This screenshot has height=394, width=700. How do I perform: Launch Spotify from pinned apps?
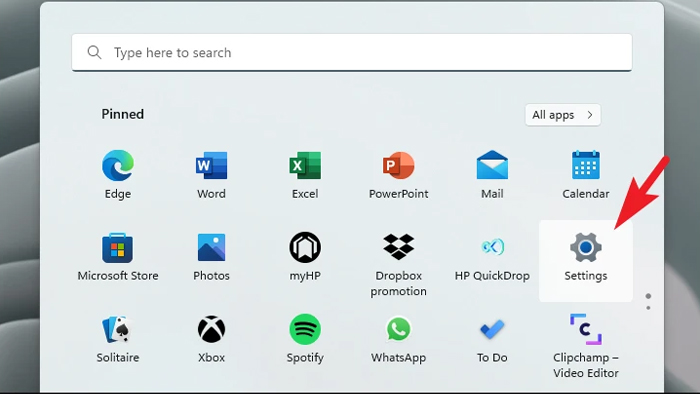point(305,339)
